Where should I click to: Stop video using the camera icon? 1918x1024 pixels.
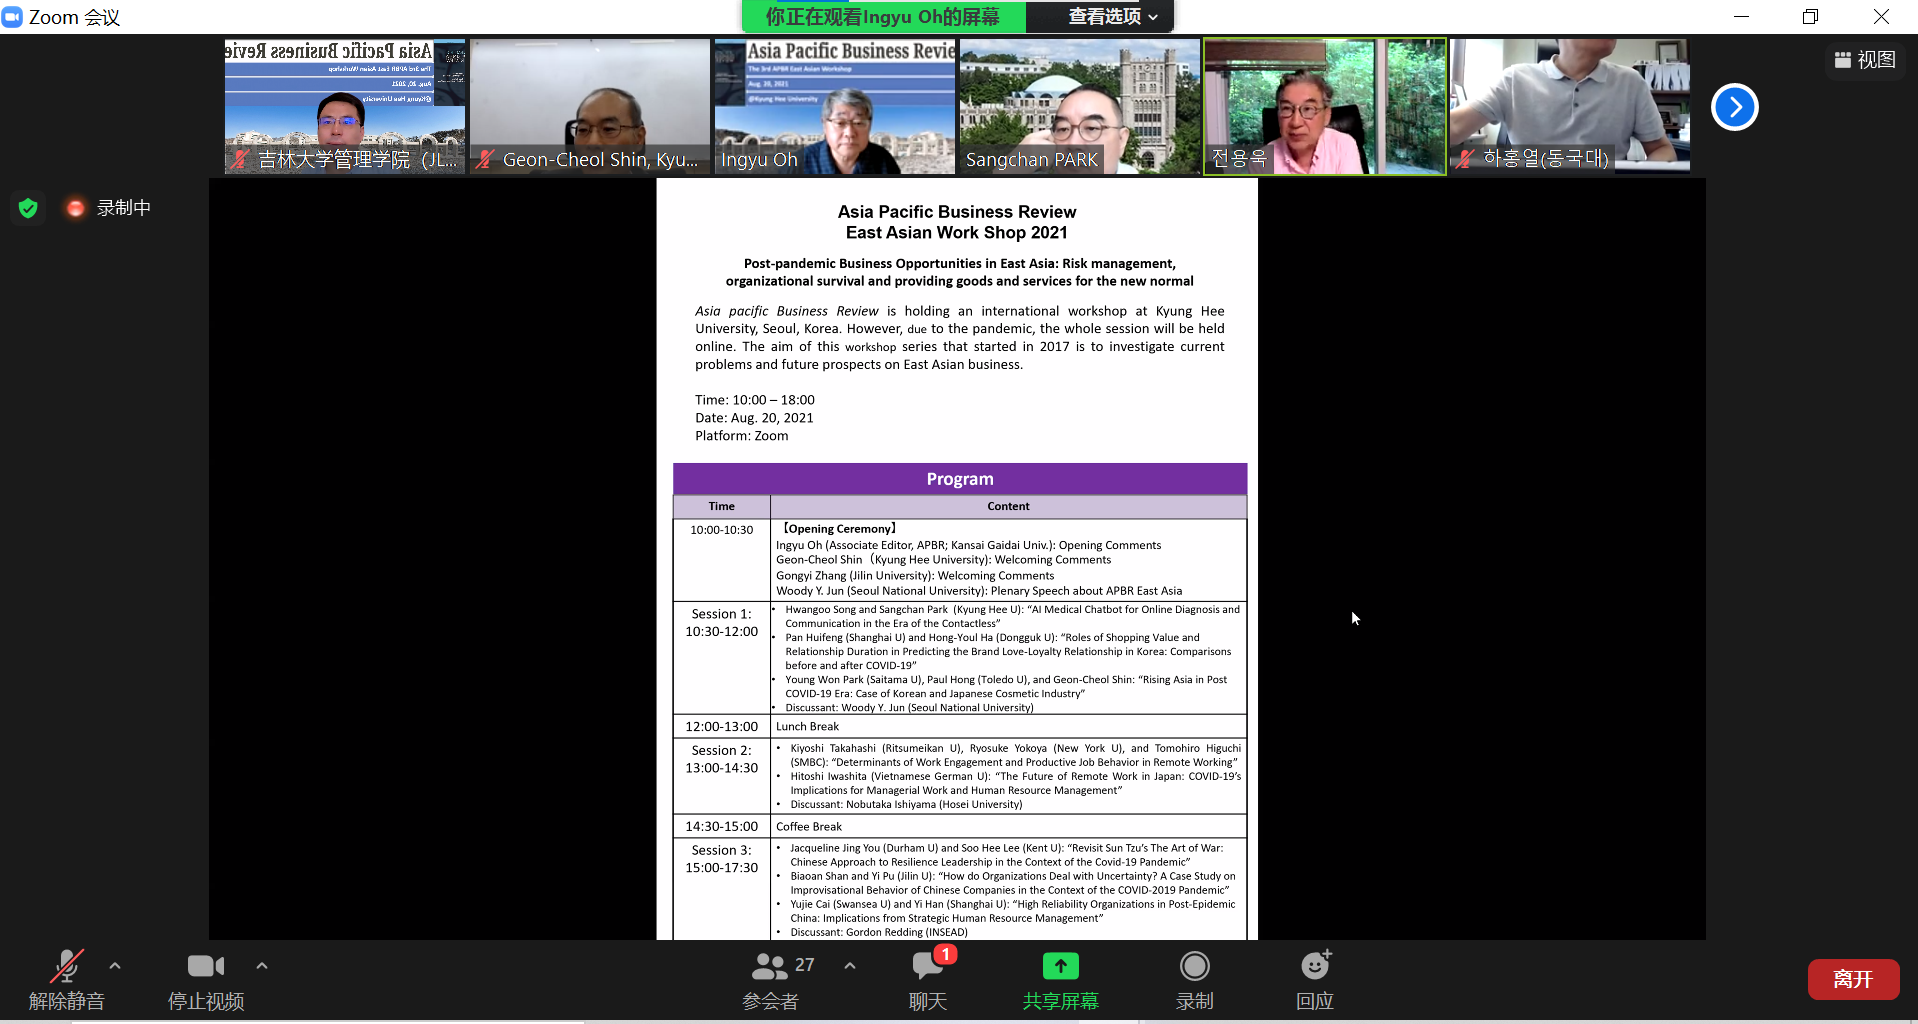tap(205, 967)
